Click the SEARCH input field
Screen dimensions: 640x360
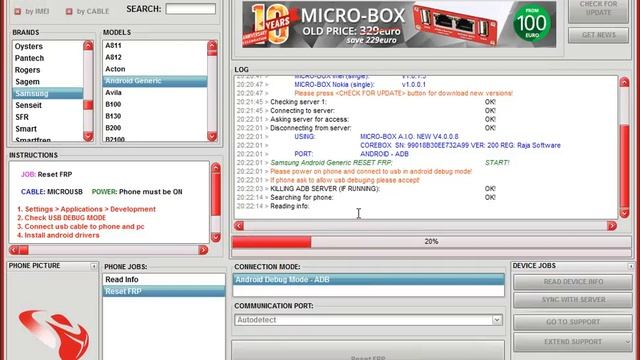click(191, 9)
